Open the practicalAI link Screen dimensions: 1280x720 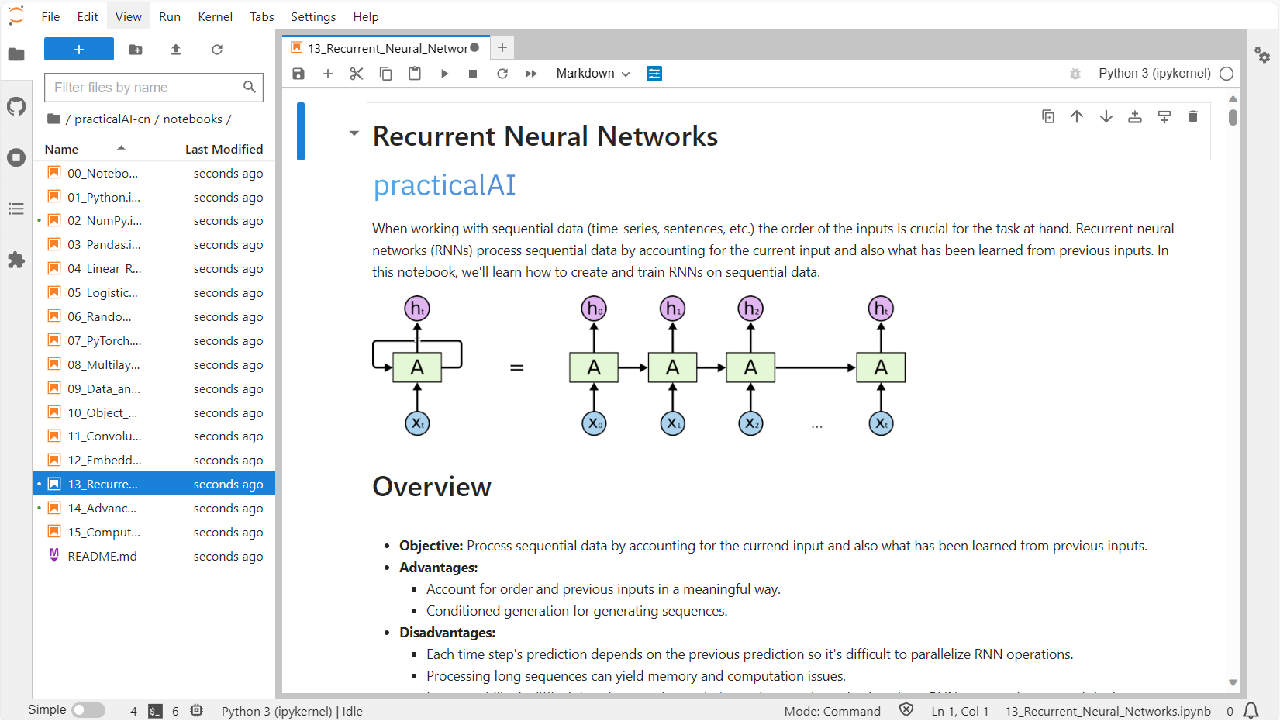tap(444, 185)
